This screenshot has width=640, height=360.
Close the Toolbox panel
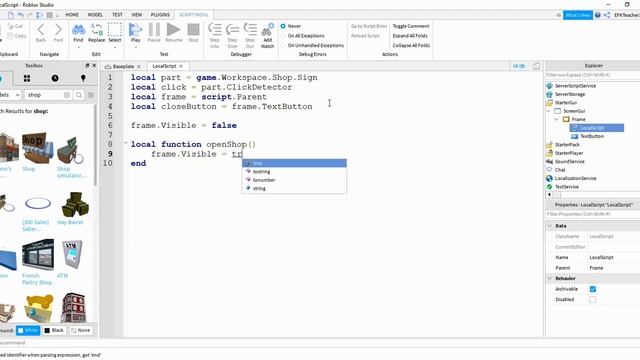[x=94, y=65]
